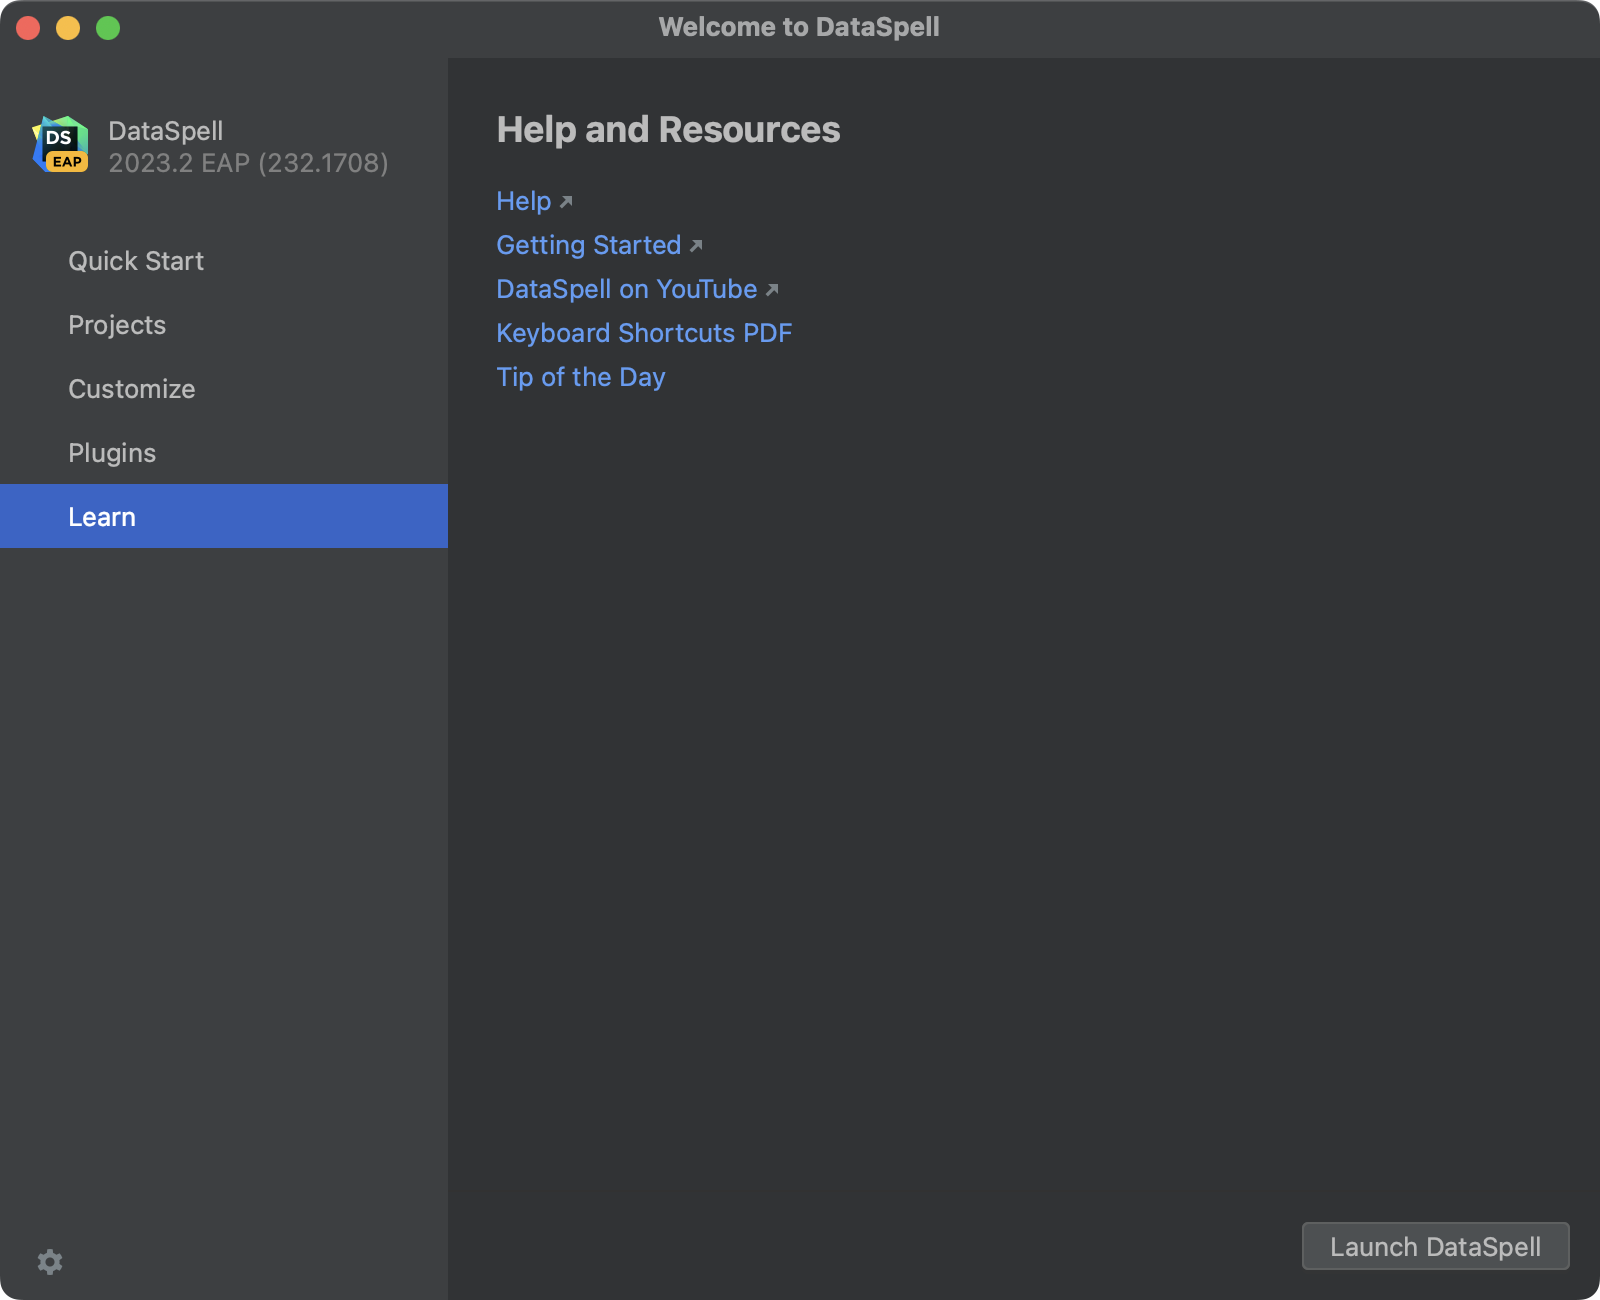Open the Help link
Viewport: 1600px width, 1300px height.
pos(524,201)
